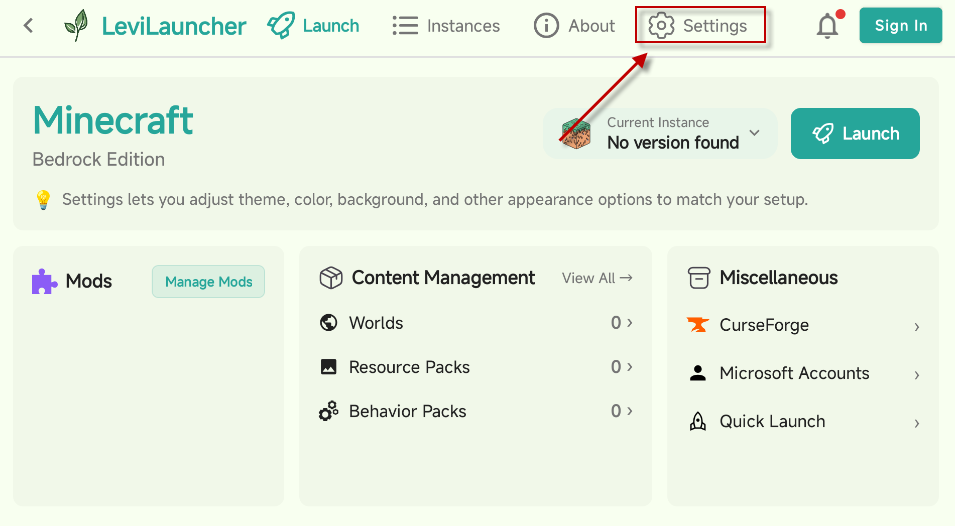The image size is (955, 526).
Task: Click the LeviLauncher title text
Action: [x=174, y=26]
